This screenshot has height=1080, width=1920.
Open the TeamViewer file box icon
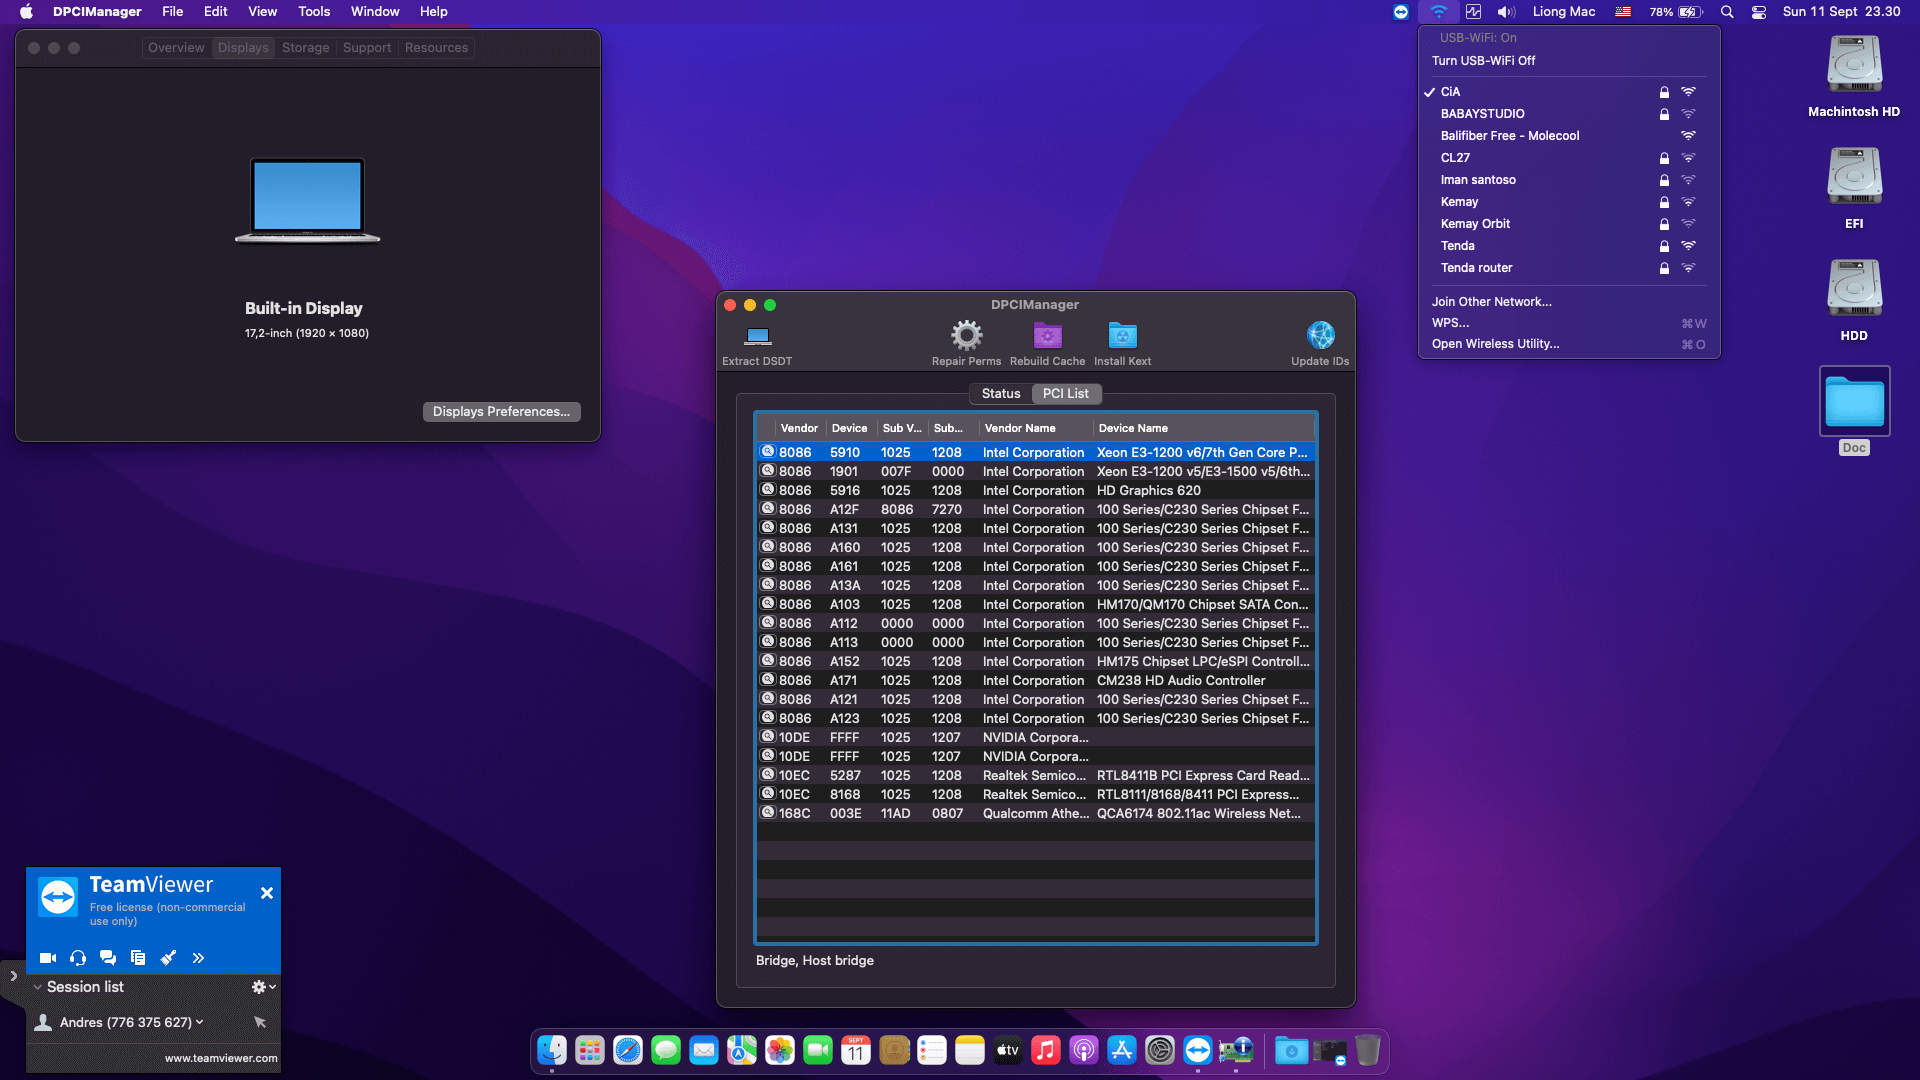pyautogui.click(x=138, y=958)
